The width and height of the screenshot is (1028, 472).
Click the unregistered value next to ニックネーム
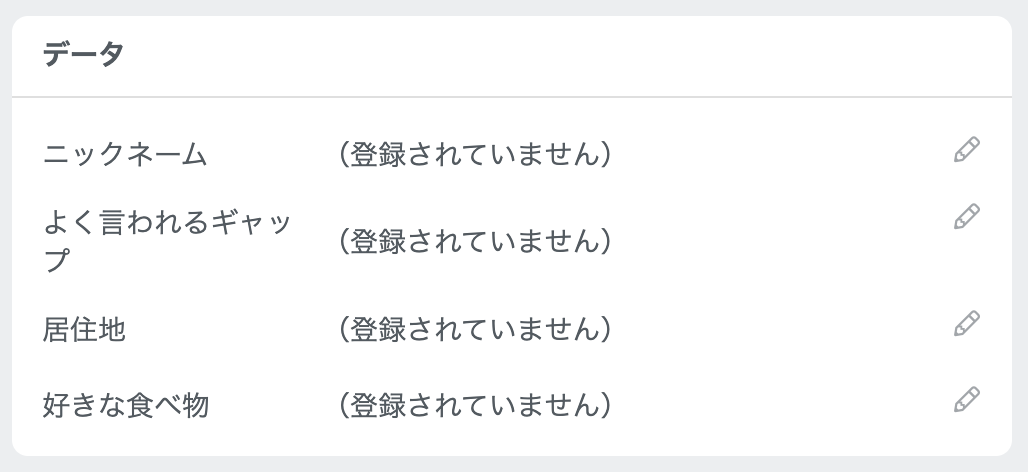click(x=475, y=155)
